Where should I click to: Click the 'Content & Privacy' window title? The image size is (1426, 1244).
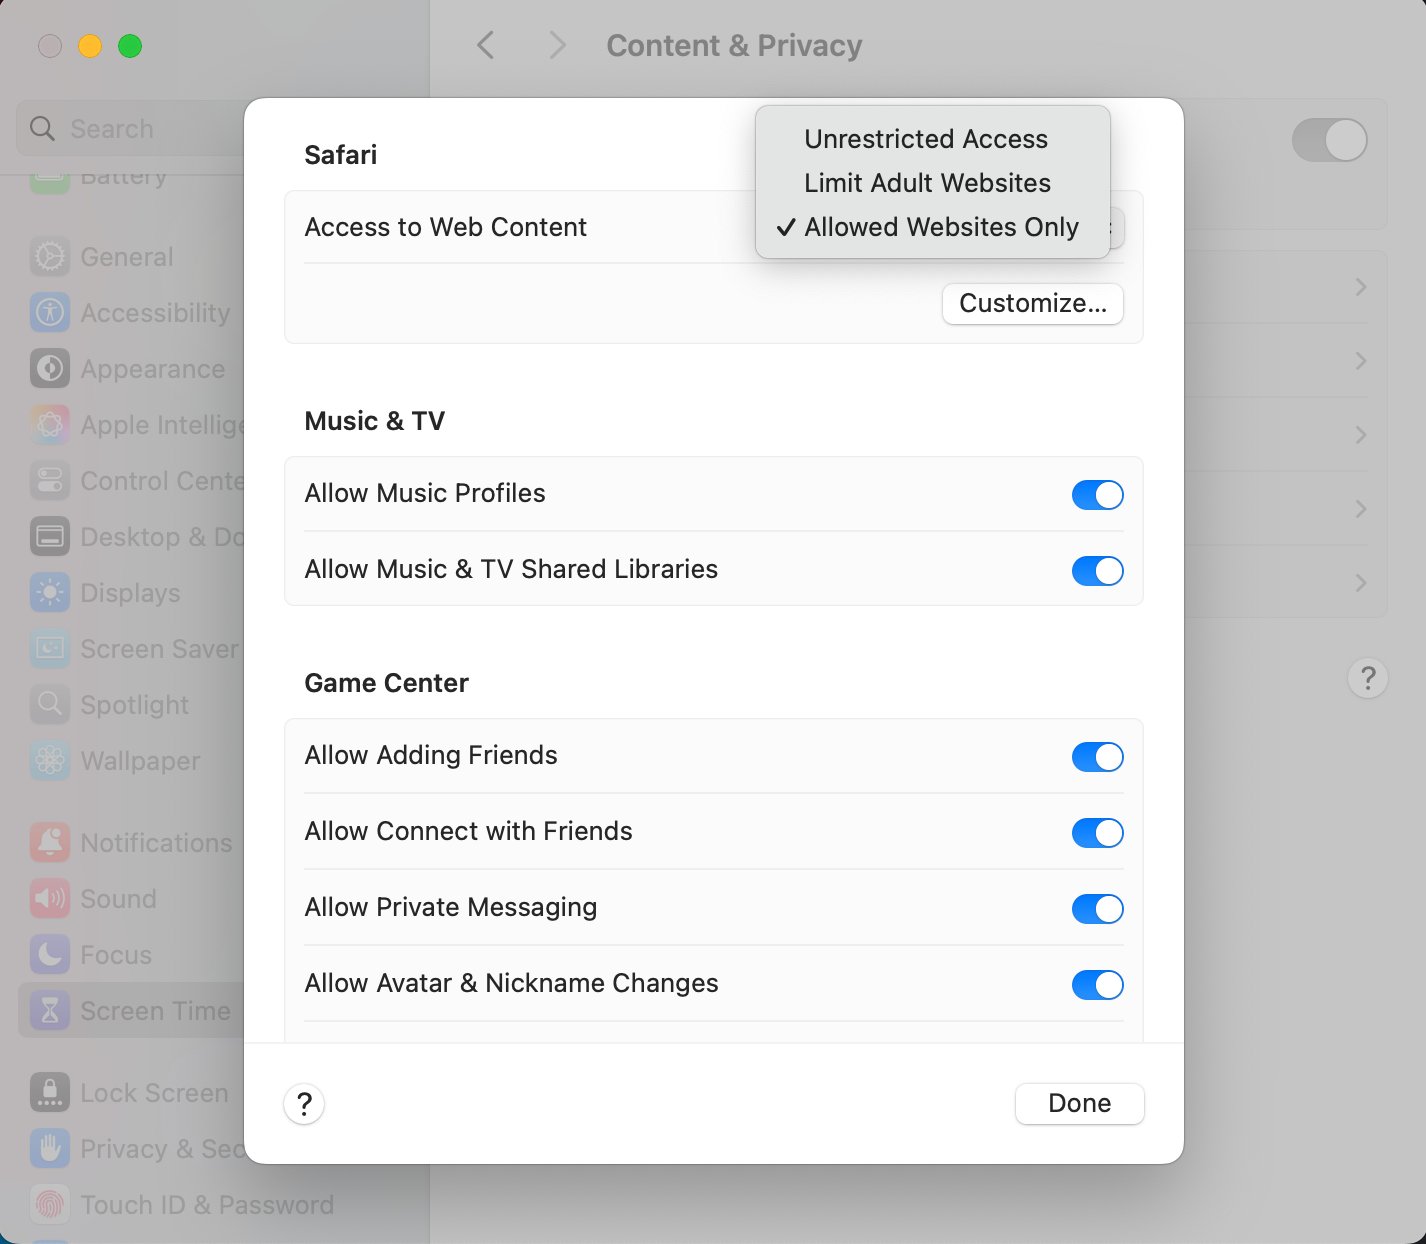734,45
